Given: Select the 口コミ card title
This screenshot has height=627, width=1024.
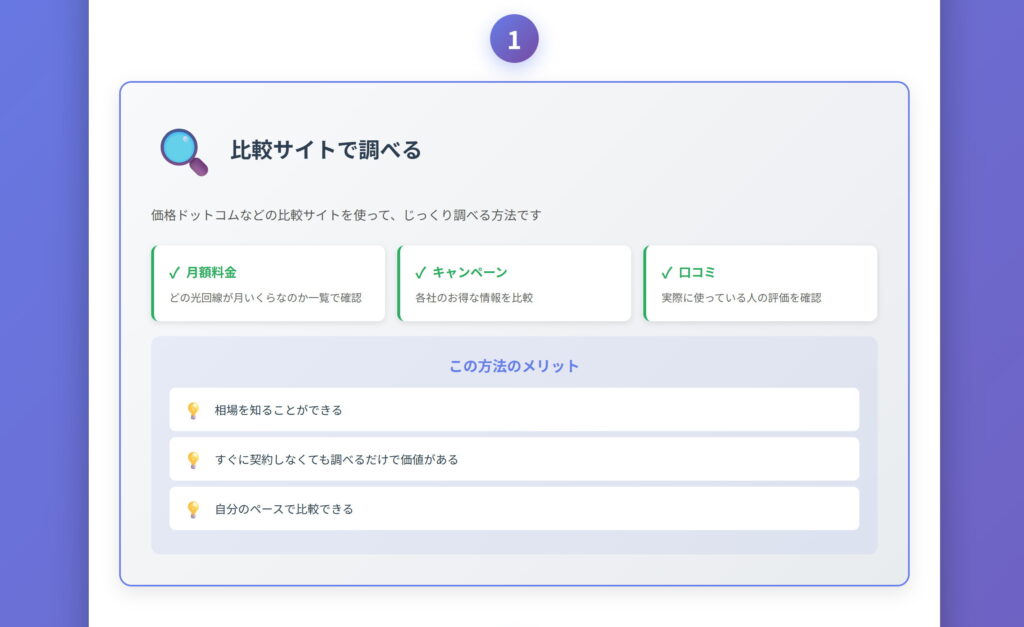Looking at the screenshot, I should 697,272.
